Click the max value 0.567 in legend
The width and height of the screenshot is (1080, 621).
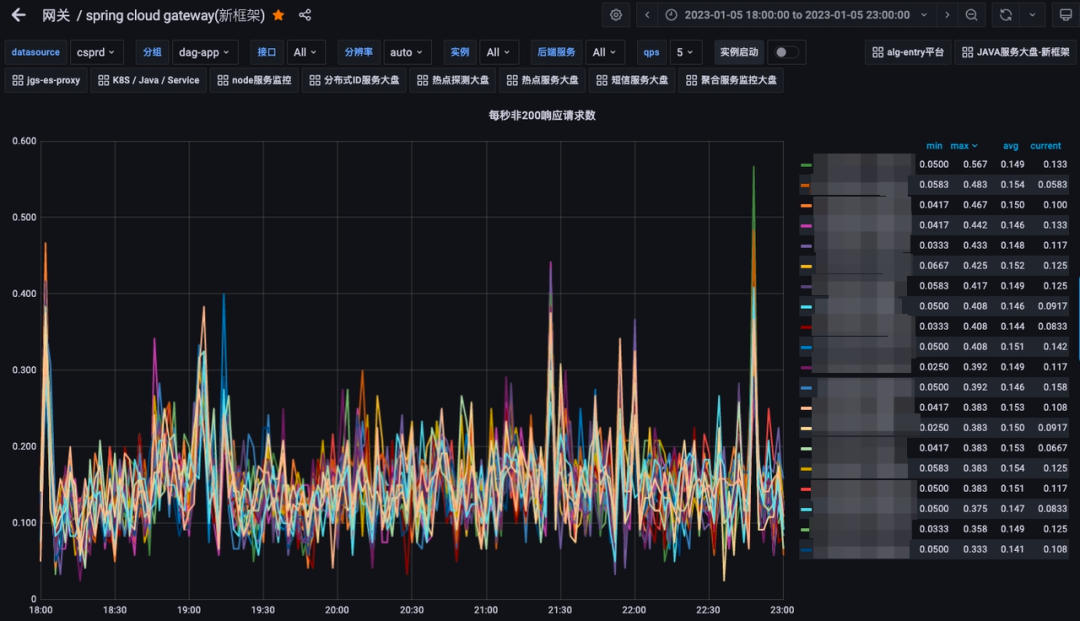click(x=975, y=165)
